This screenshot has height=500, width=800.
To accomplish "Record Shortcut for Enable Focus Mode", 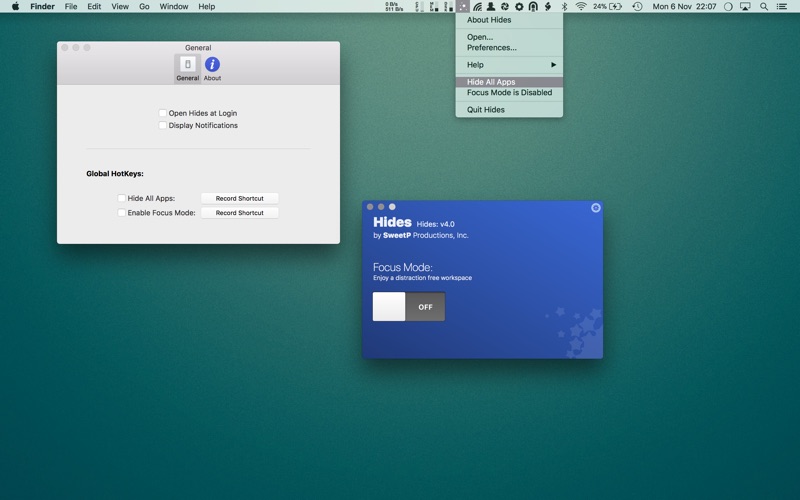I will tap(239, 213).
